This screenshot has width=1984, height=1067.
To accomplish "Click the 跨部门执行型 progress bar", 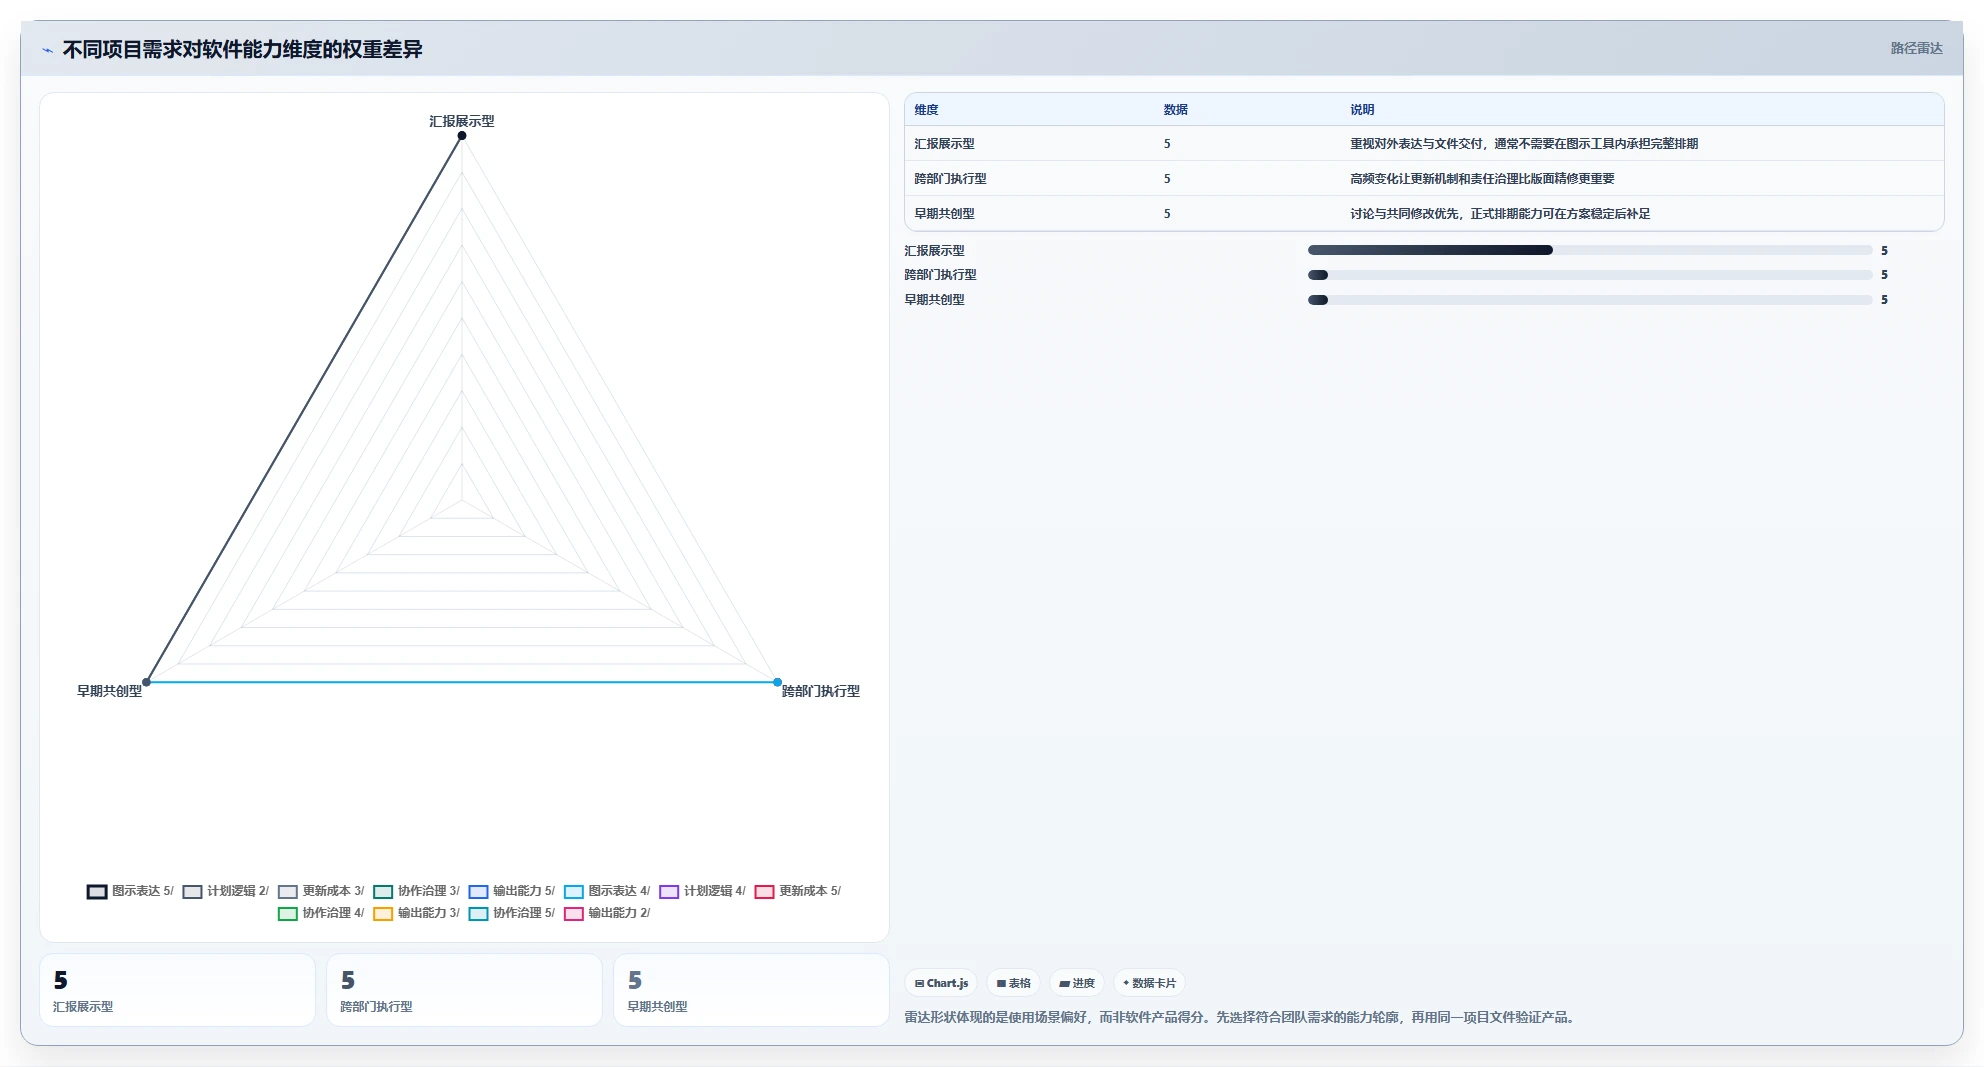I will (x=1590, y=275).
